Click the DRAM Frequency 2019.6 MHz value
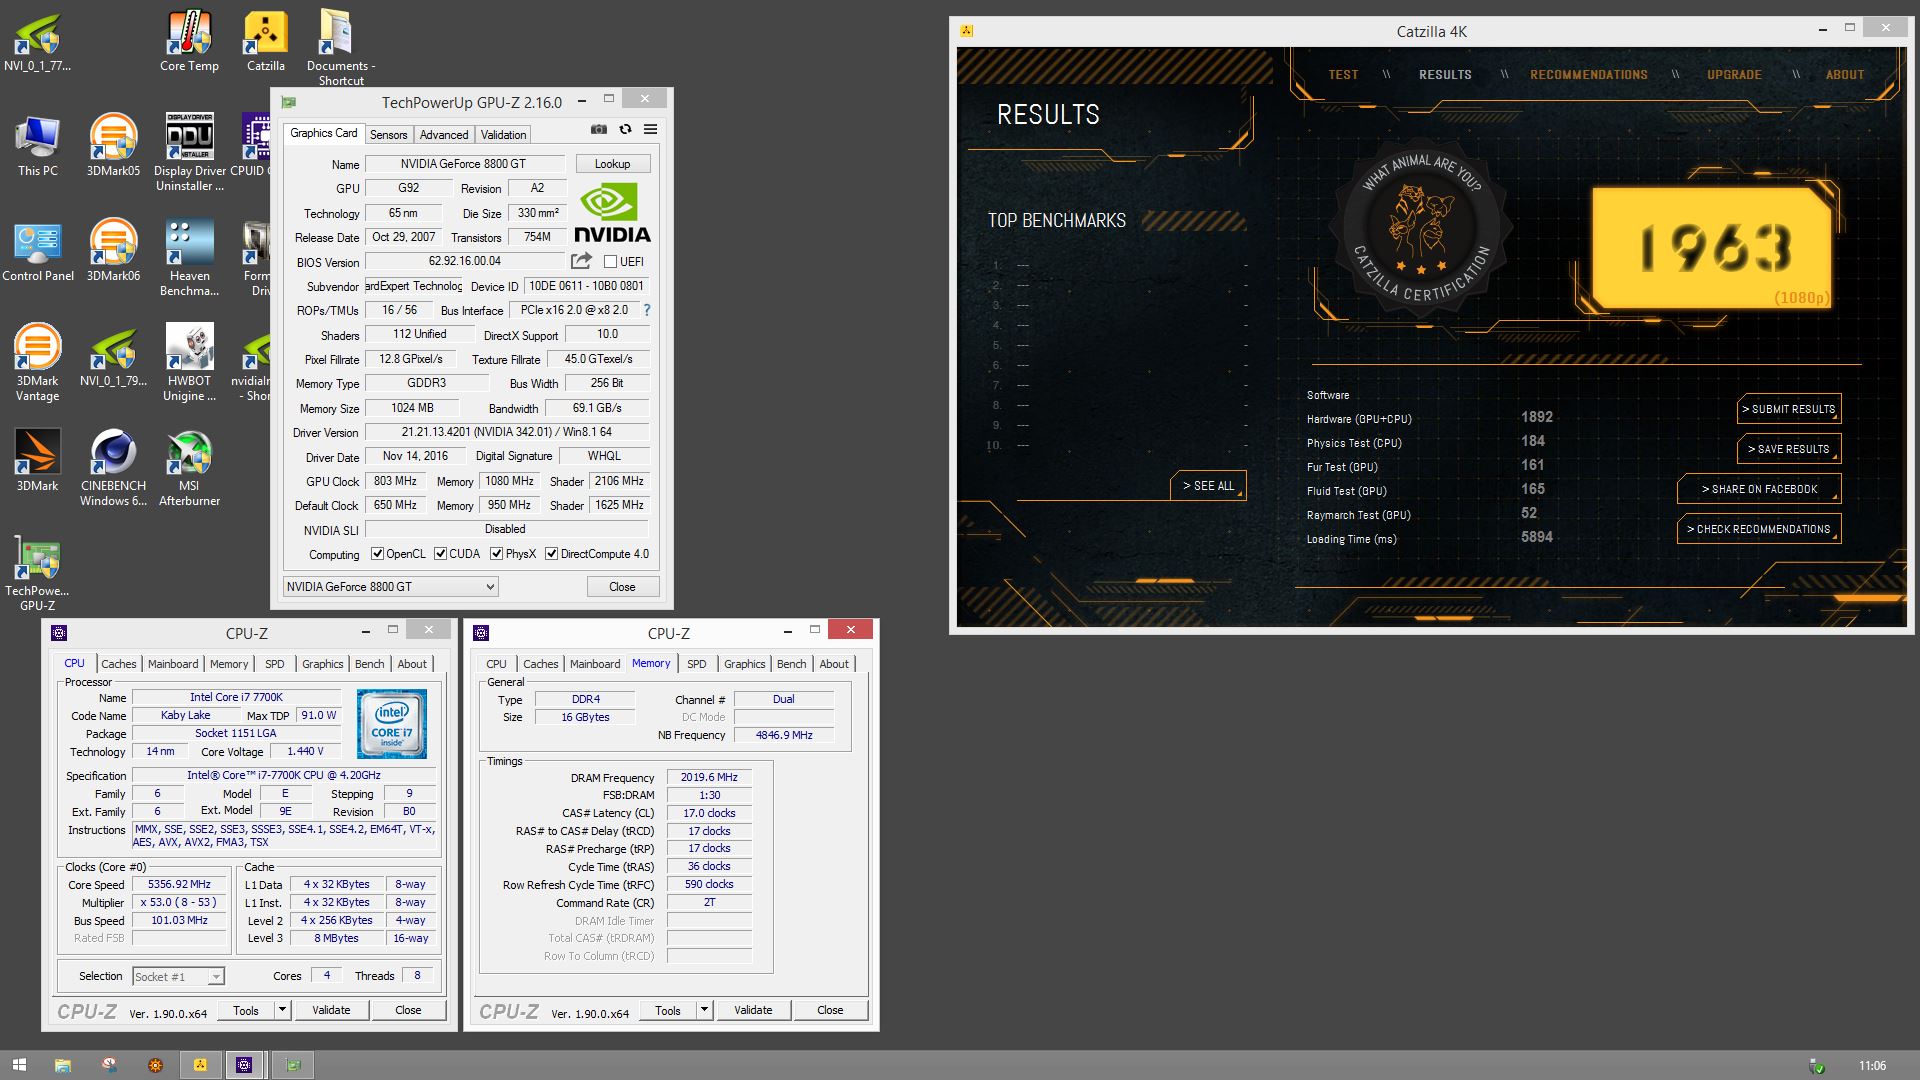 tap(709, 777)
